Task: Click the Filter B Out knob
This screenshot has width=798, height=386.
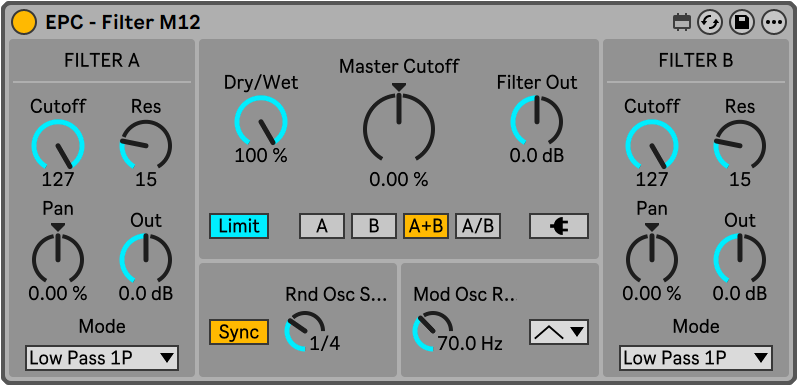Action: [x=739, y=258]
